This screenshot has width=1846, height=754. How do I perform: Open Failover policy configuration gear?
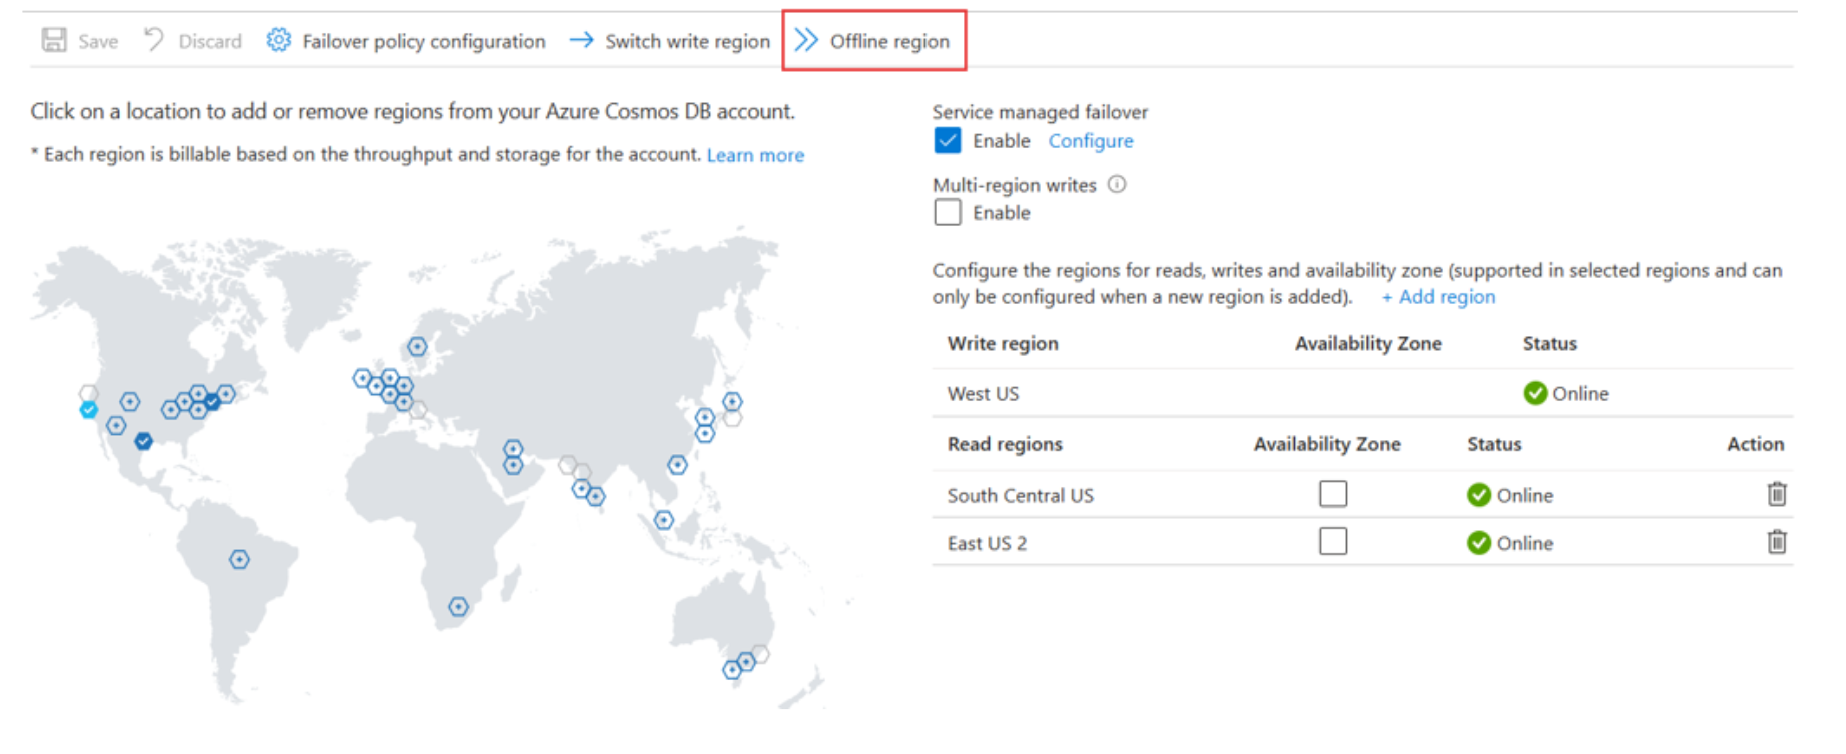pyautogui.click(x=278, y=40)
